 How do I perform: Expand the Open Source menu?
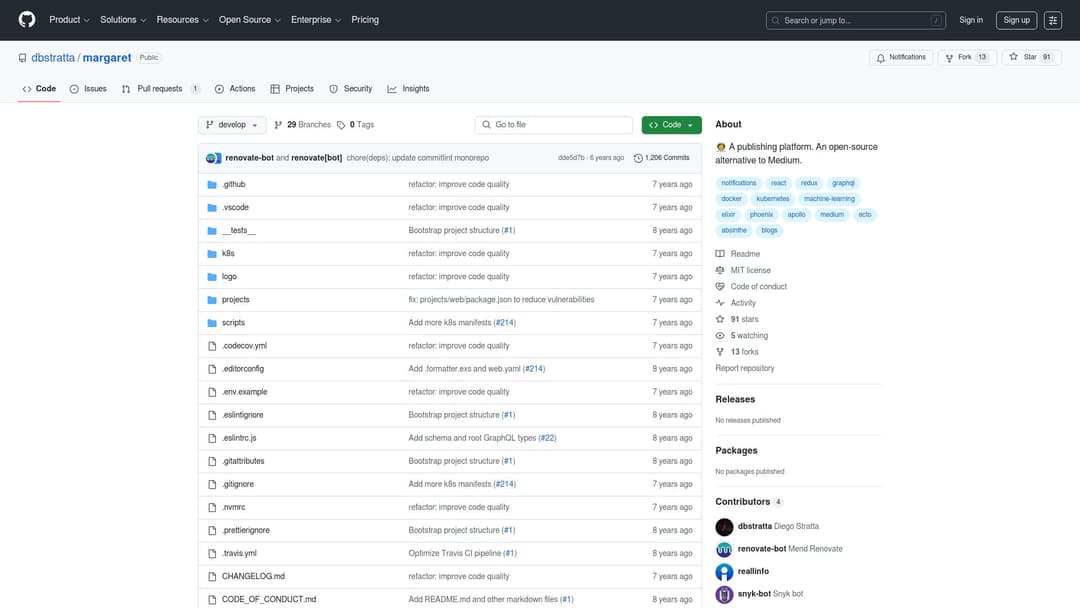249,20
